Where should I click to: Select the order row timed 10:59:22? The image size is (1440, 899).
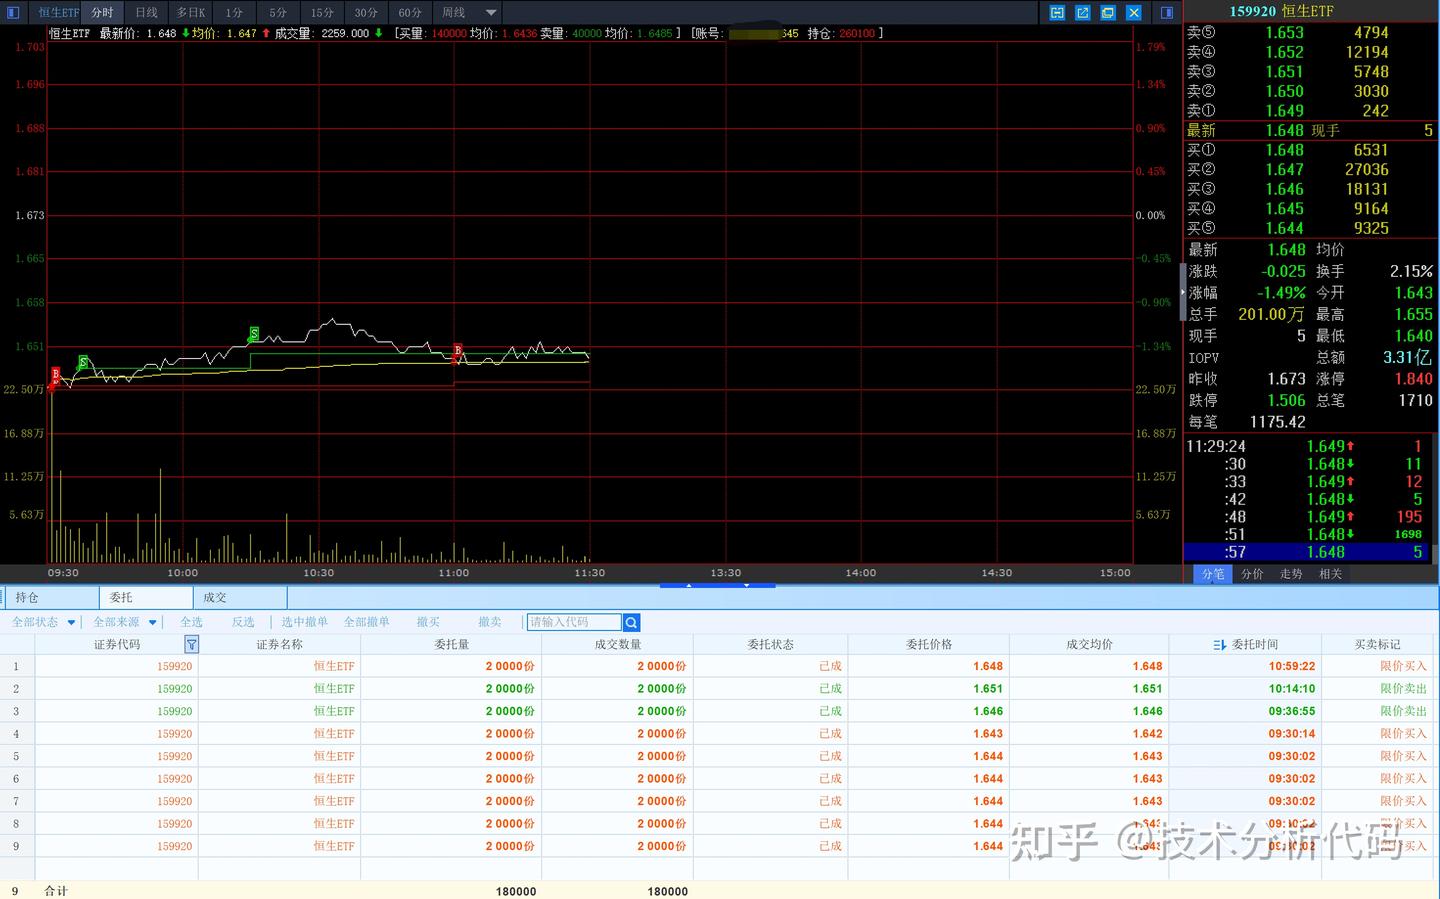(x=718, y=666)
